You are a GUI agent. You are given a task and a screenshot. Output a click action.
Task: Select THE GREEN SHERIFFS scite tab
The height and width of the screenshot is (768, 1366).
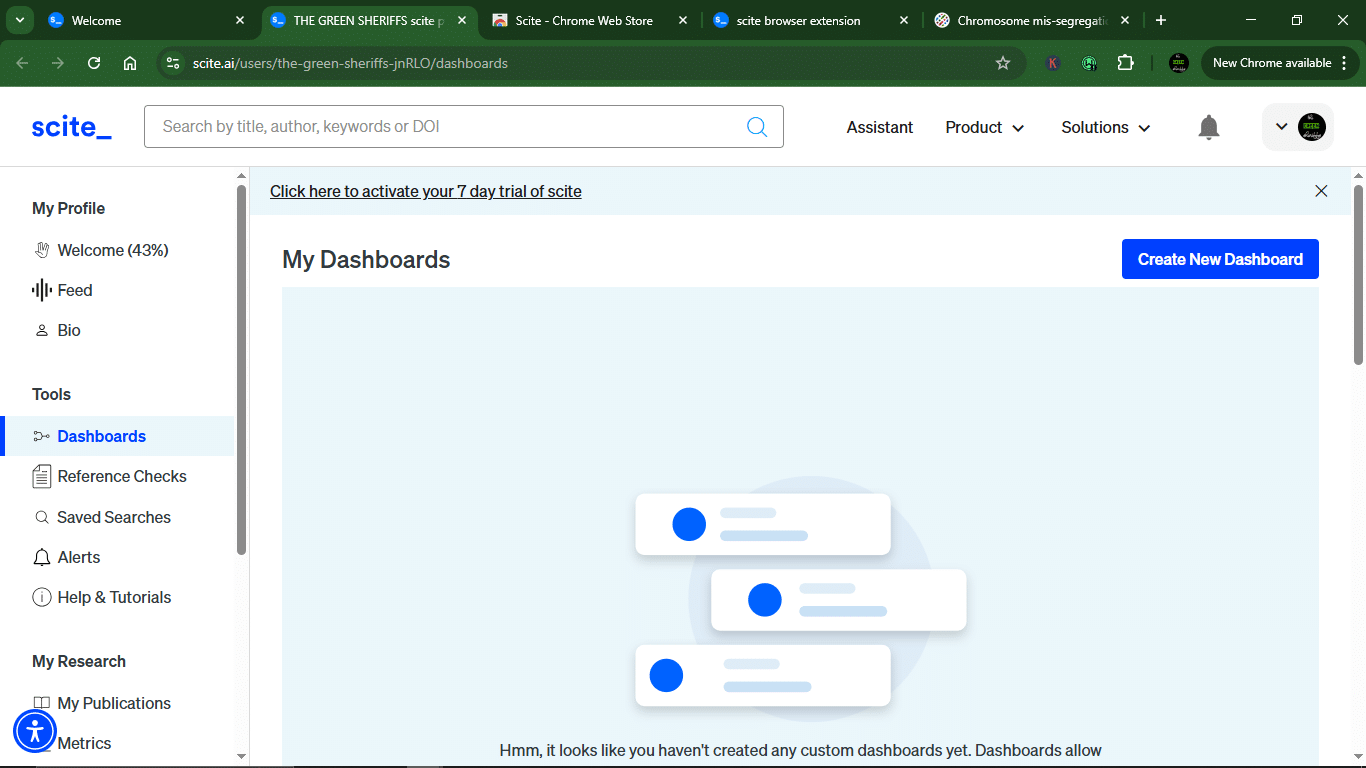[x=368, y=20]
